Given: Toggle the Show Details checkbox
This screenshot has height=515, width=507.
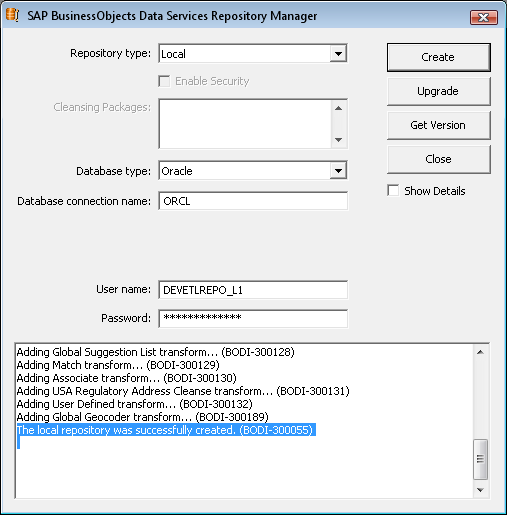Looking at the screenshot, I should (393, 191).
